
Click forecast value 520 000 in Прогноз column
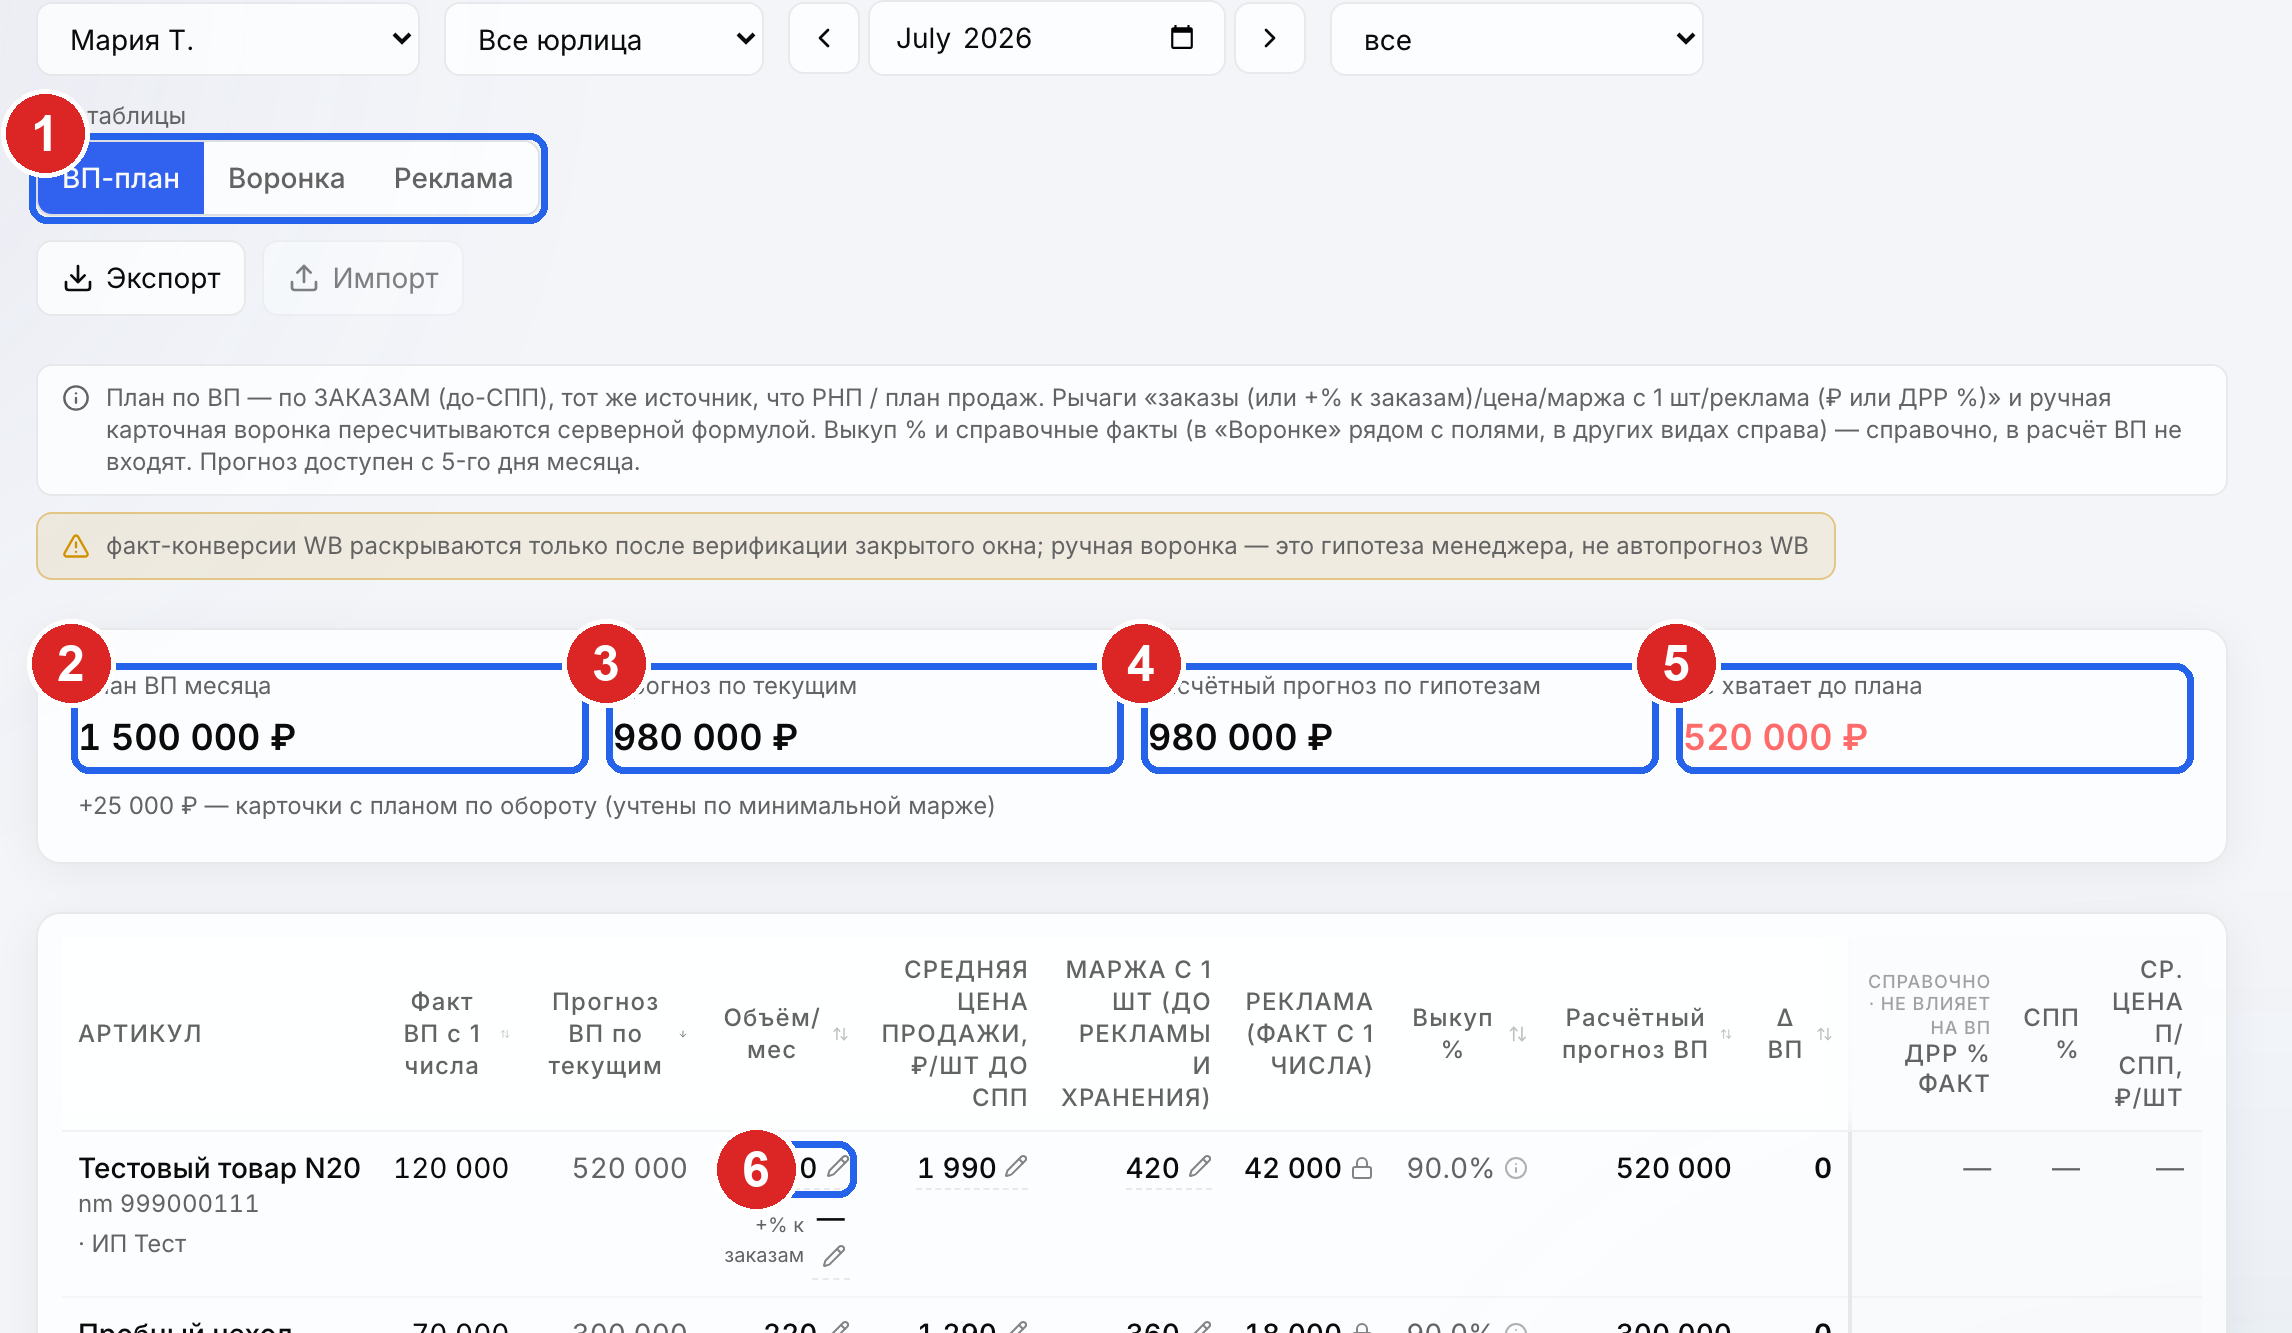point(629,1168)
